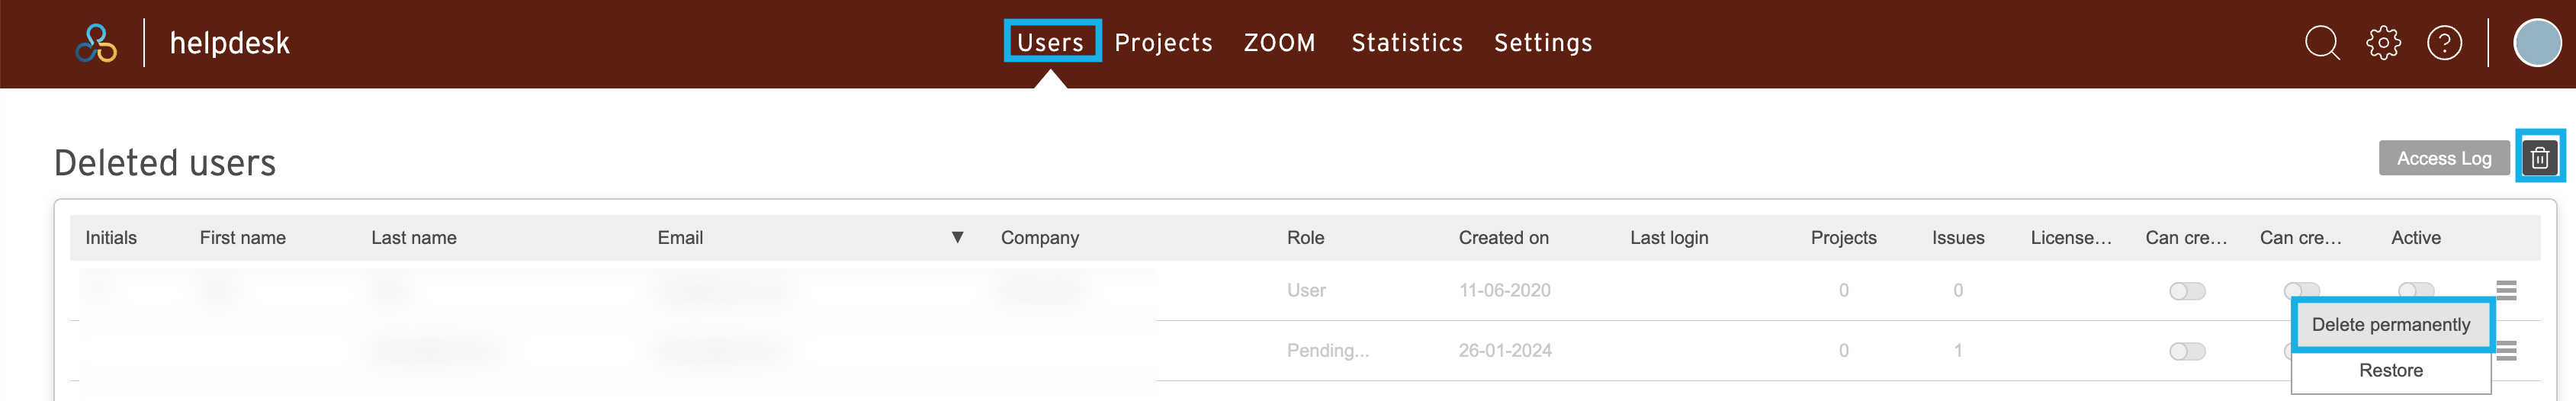Viewport: 2576px width, 401px height.
Task: Open the Statistics page
Action: point(1407,43)
